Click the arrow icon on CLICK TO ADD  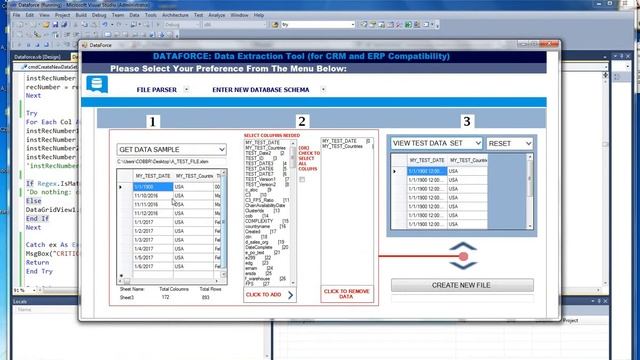[290, 295]
